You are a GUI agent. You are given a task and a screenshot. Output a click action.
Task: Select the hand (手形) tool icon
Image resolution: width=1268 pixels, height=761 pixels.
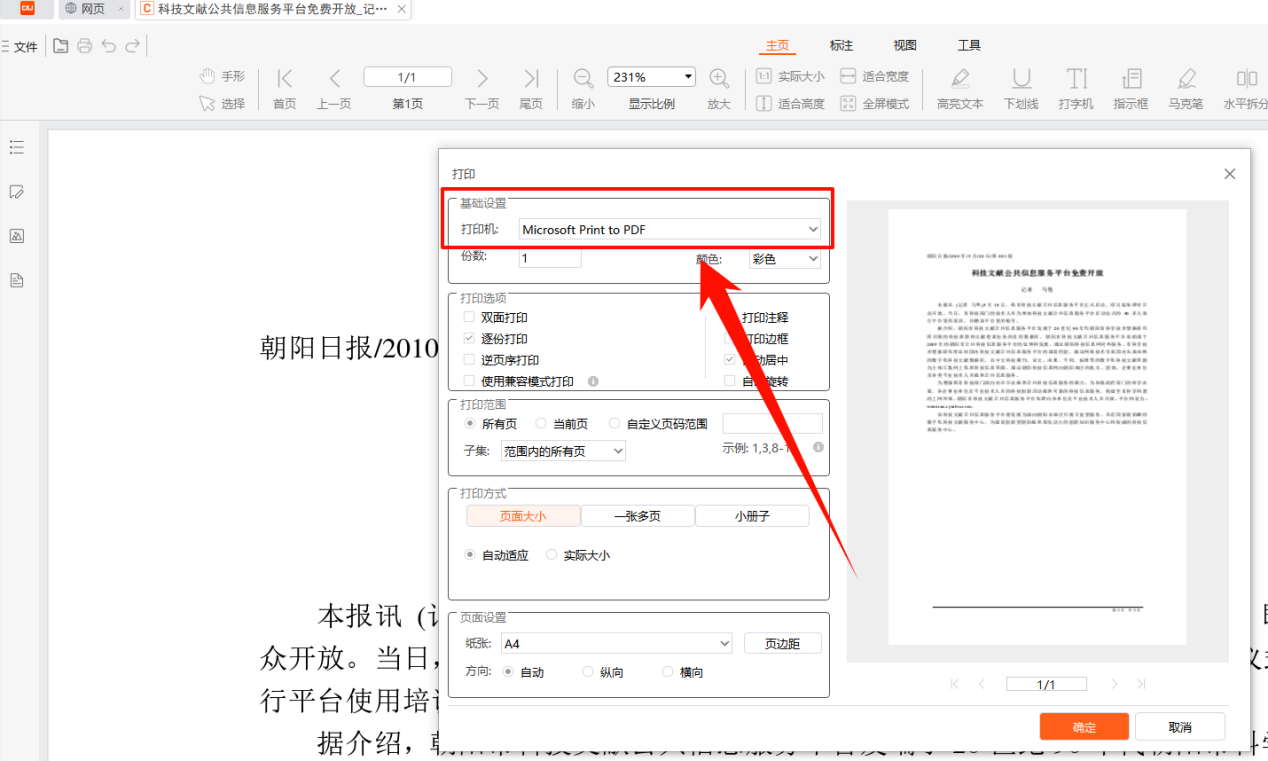pos(208,76)
